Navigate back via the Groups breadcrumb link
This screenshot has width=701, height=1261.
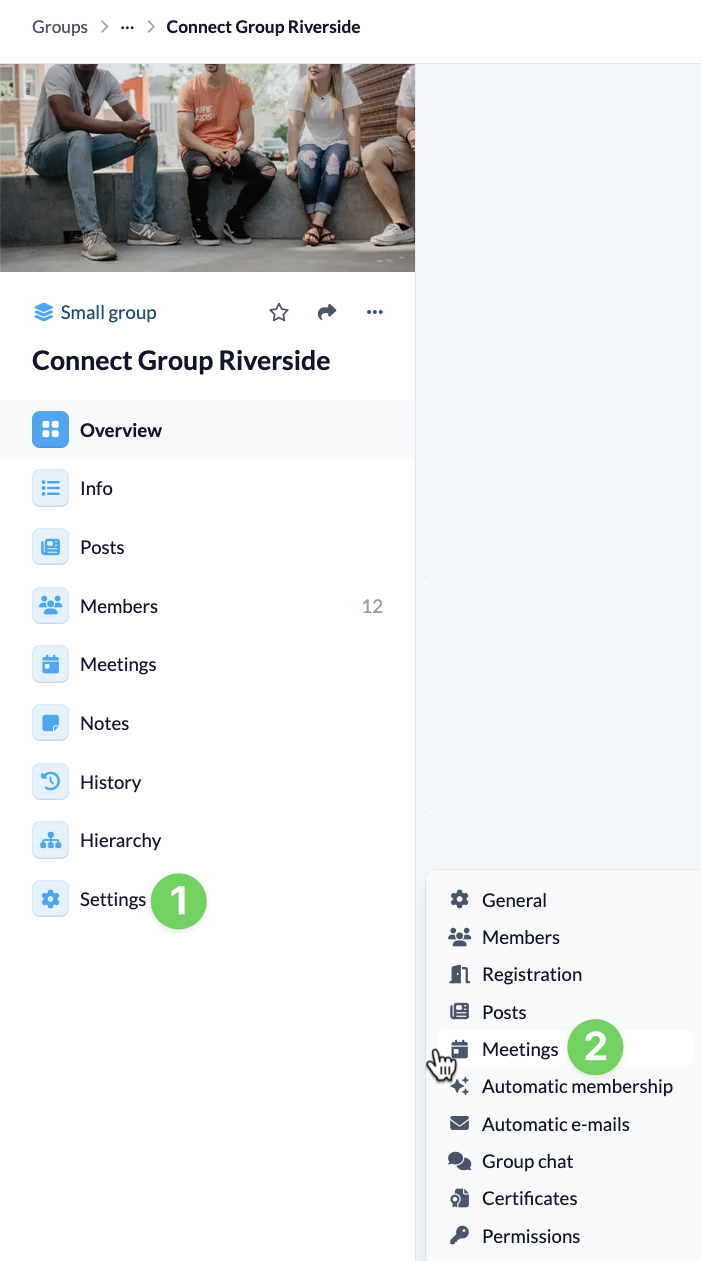point(59,26)
